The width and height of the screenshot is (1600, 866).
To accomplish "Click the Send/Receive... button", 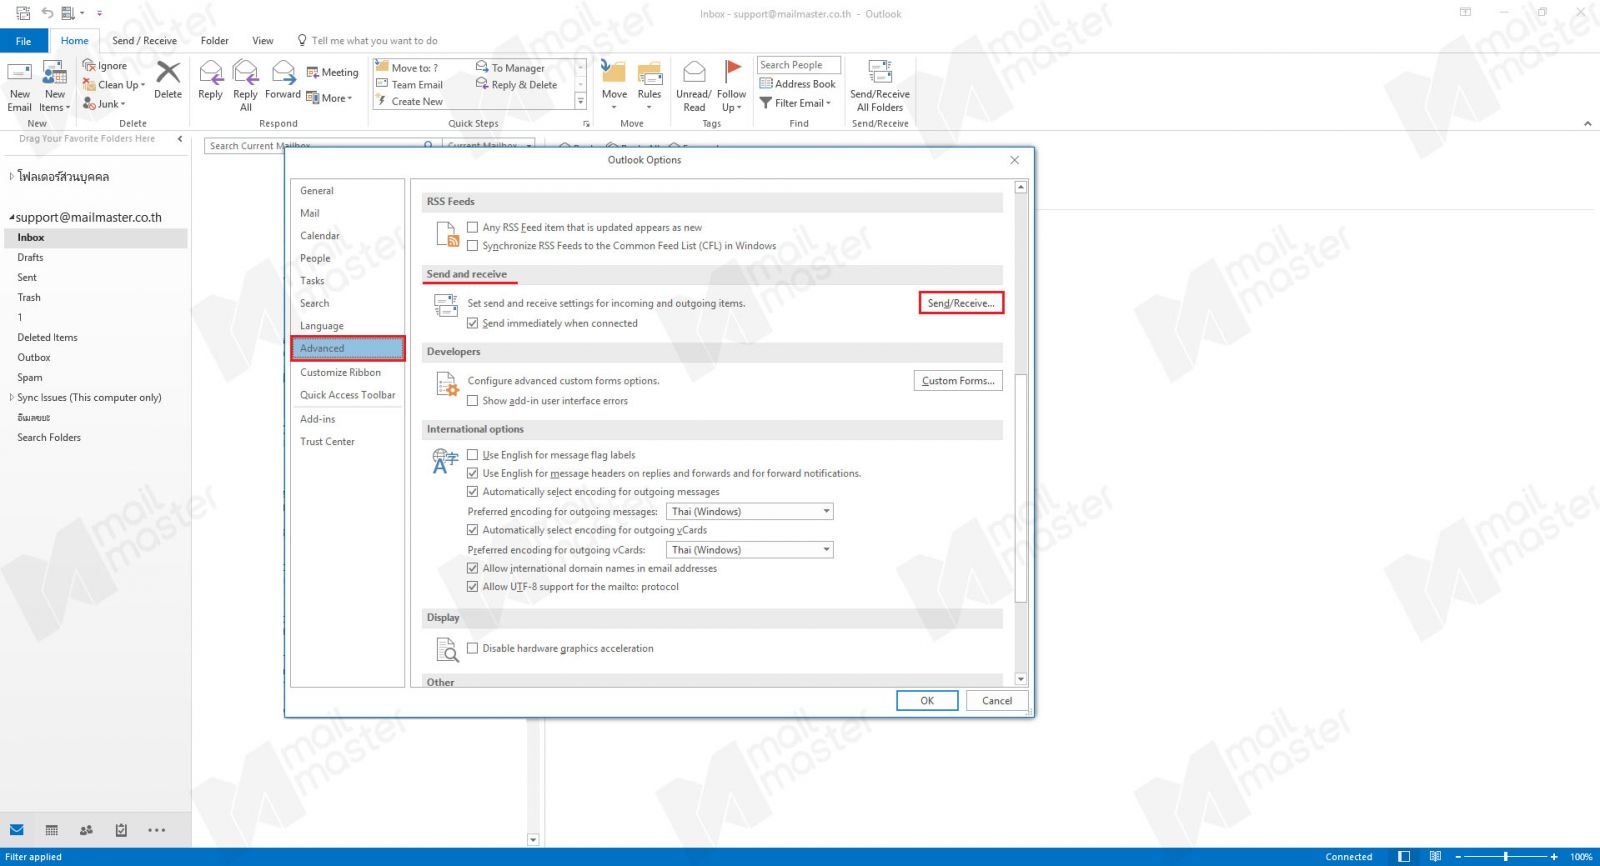I will point(960,303).
